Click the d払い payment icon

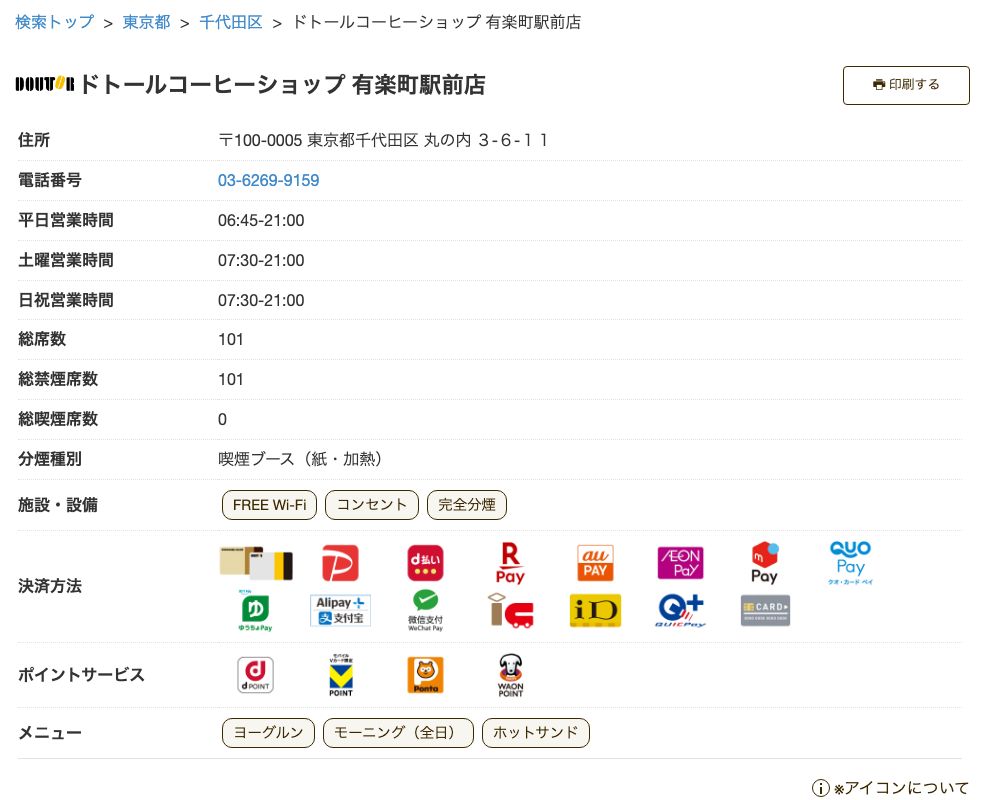pos(425,563)
